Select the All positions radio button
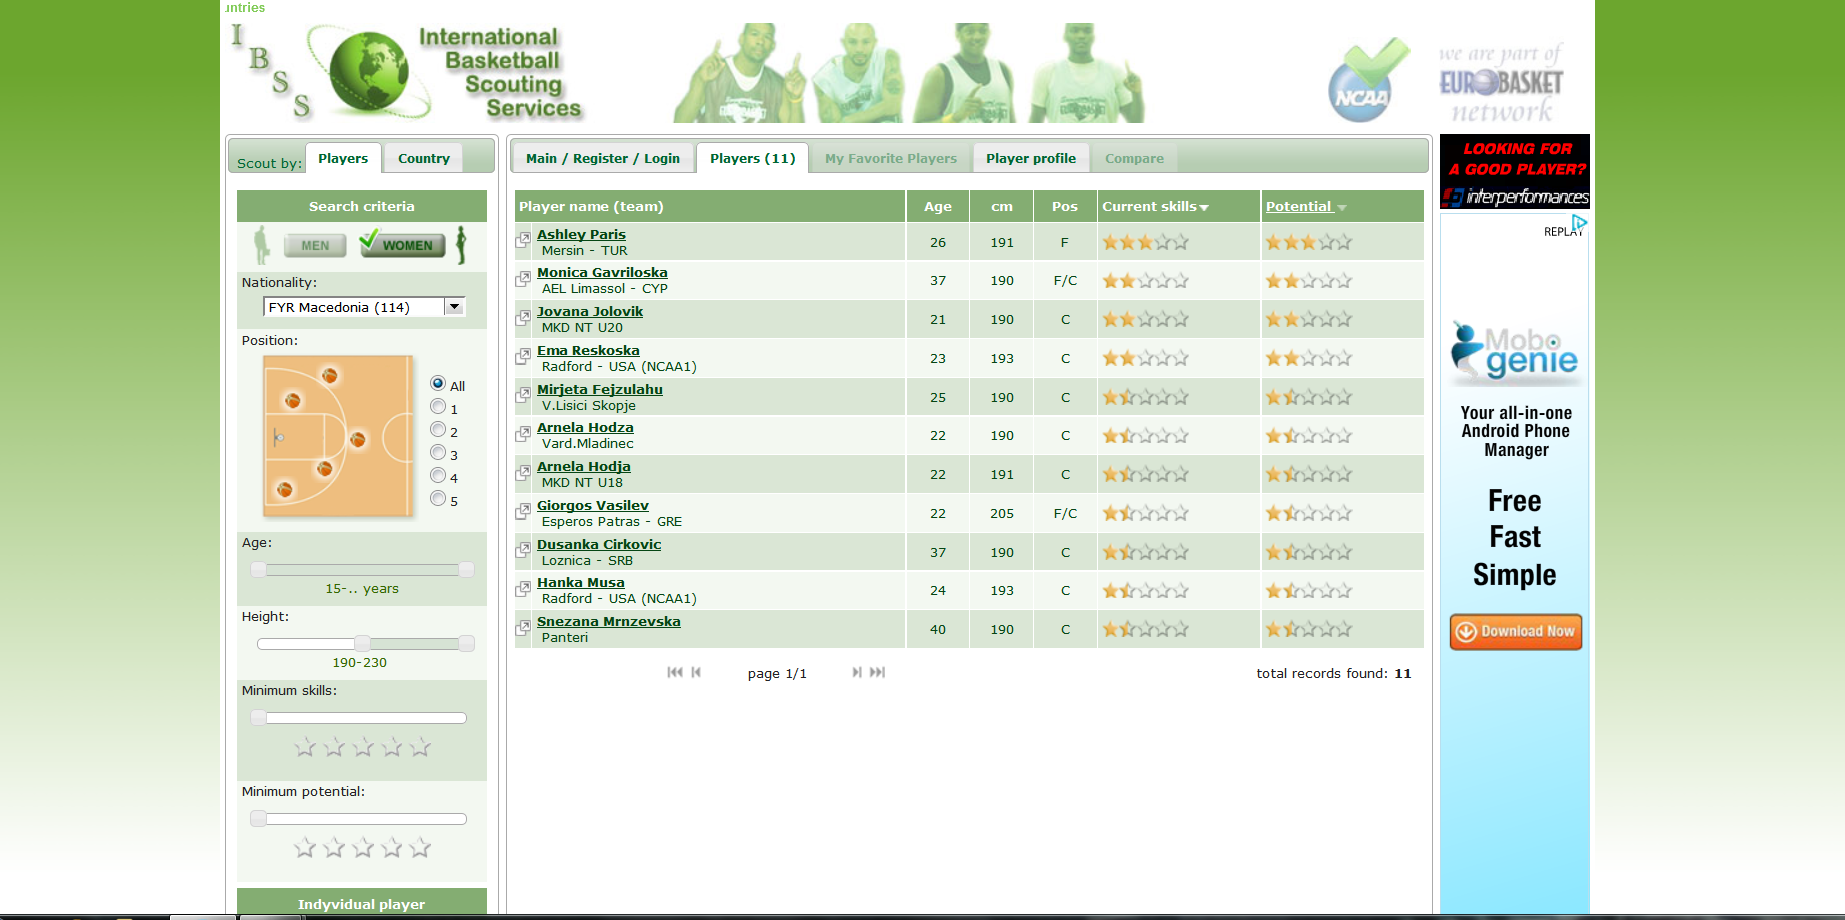Image resolution: width=1845 pixels, height=920 pixels. point(438,384)
